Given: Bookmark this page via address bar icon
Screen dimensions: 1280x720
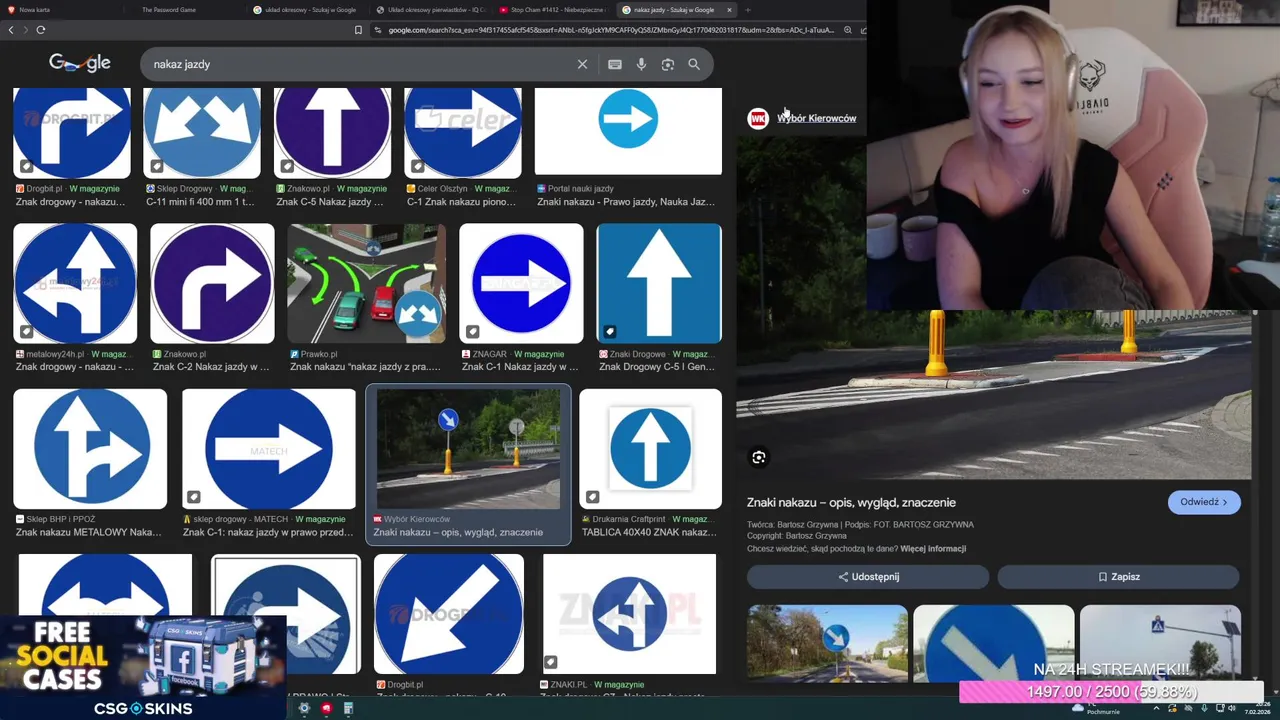Looking at the screenshot, I should pos(358,30).
